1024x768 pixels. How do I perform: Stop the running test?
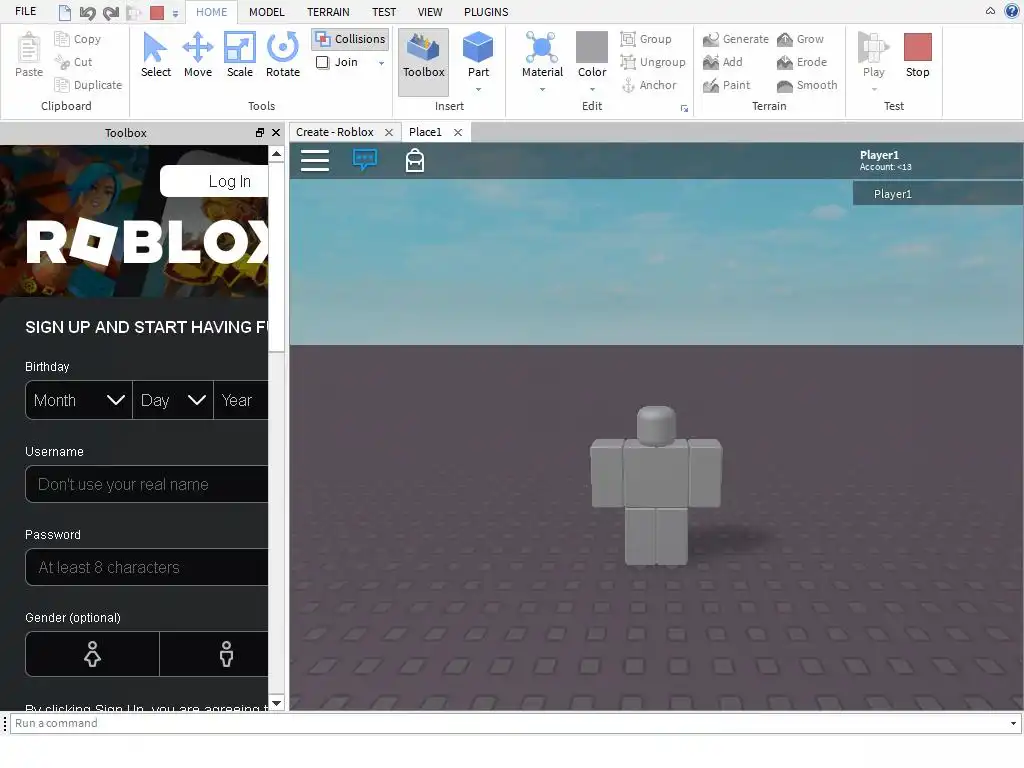(918, 55)
